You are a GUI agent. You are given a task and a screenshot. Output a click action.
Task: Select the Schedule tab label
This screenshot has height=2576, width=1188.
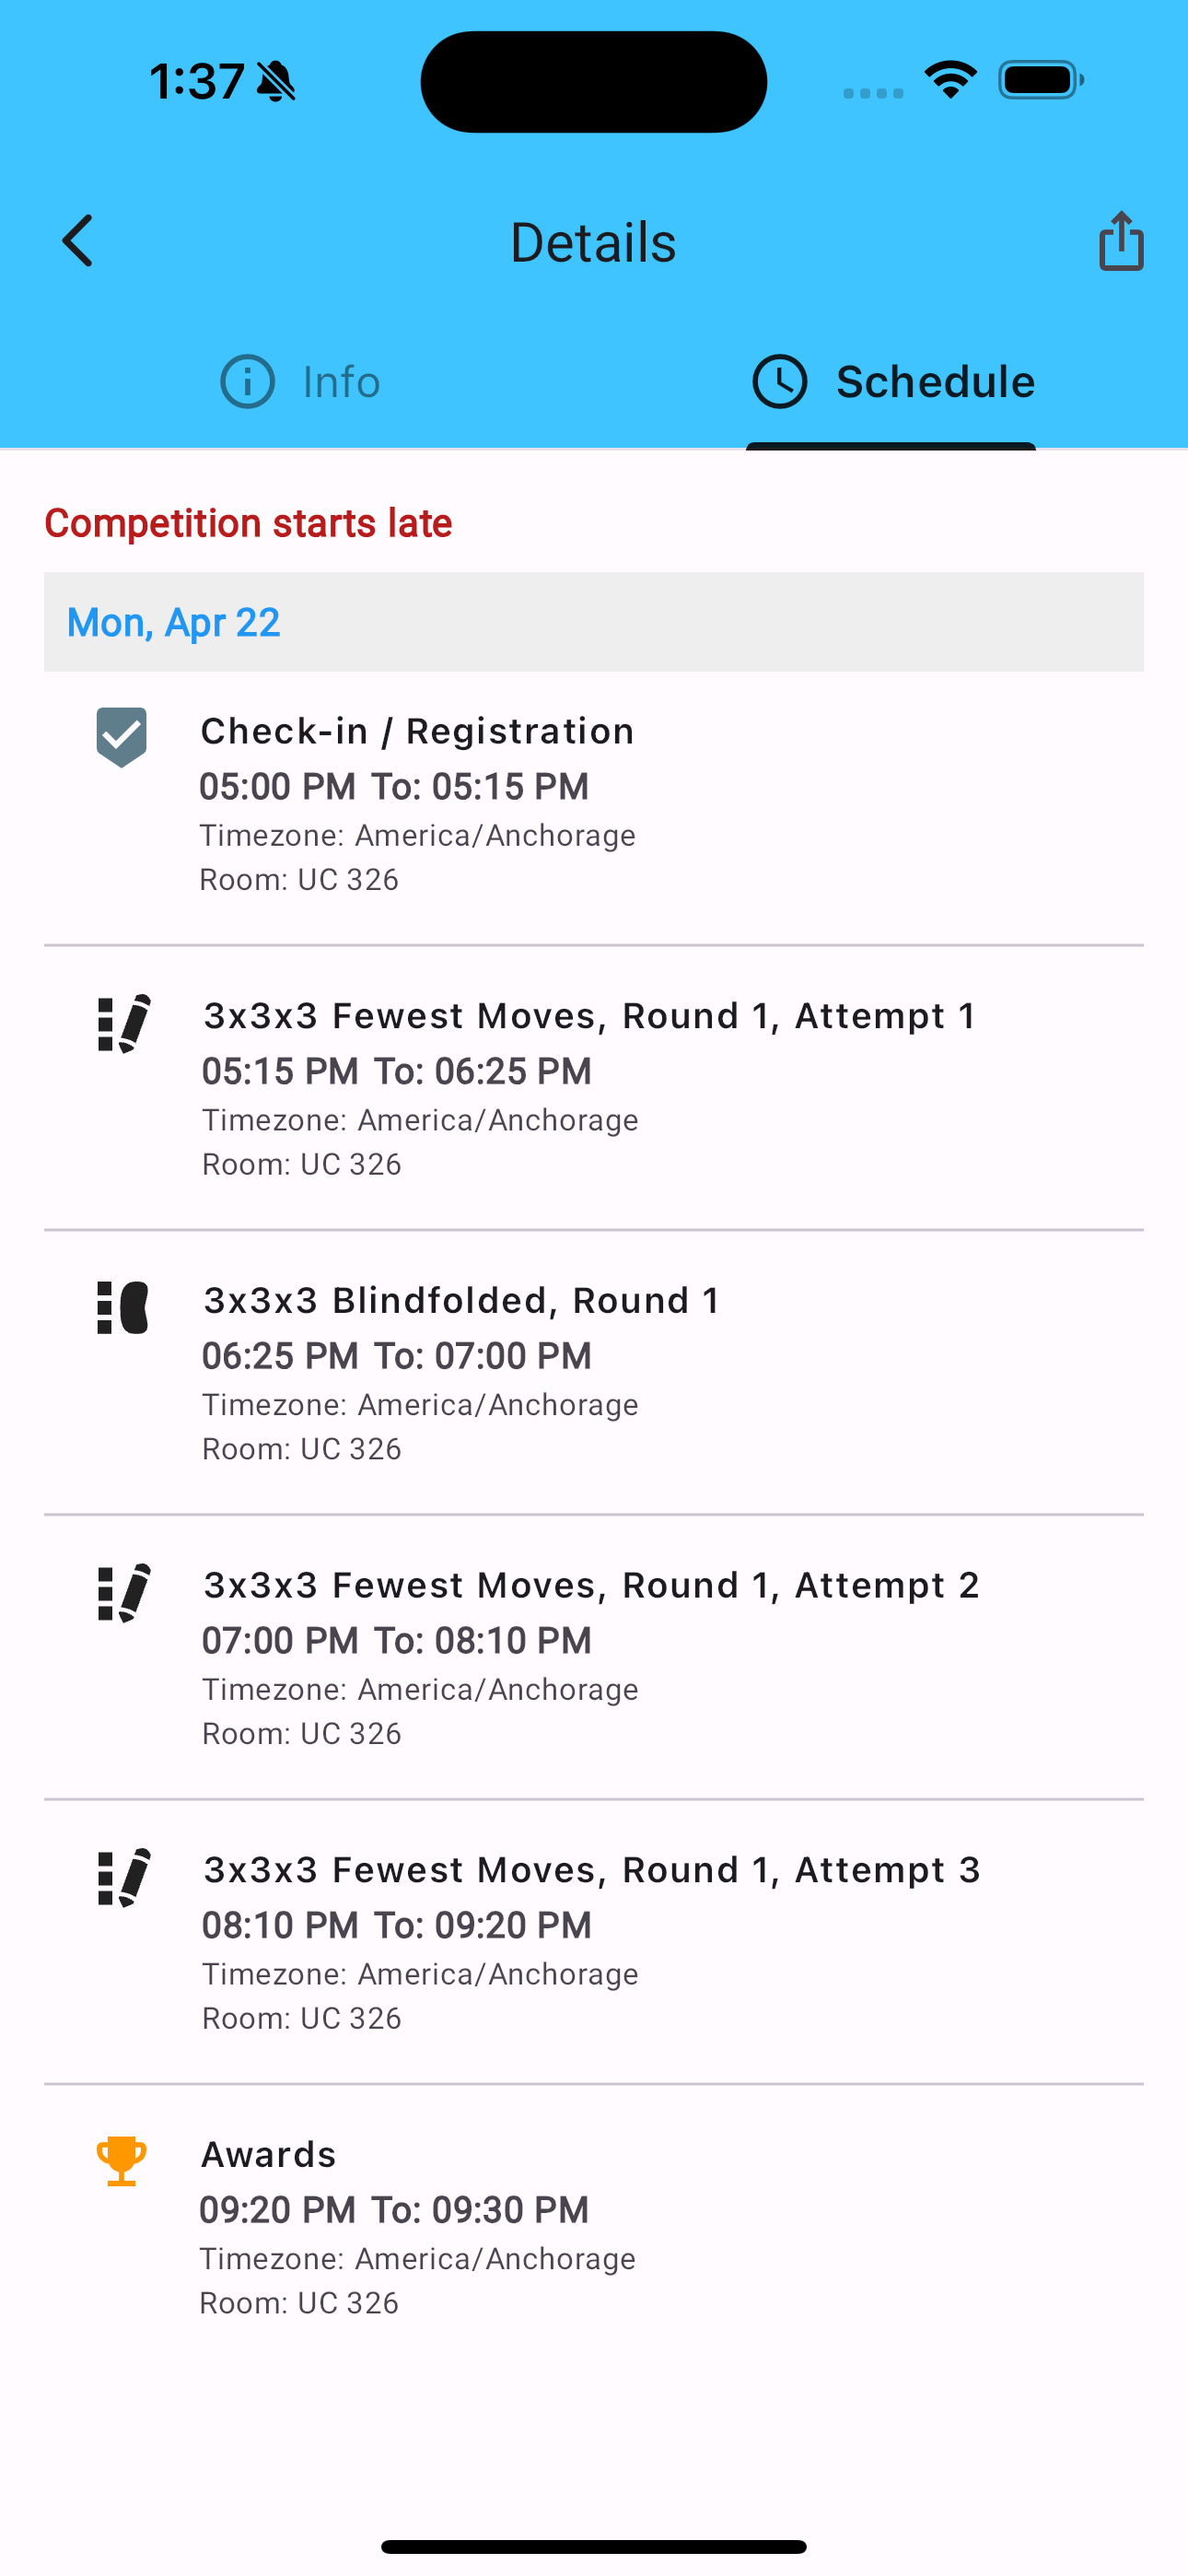coord(935,381)
